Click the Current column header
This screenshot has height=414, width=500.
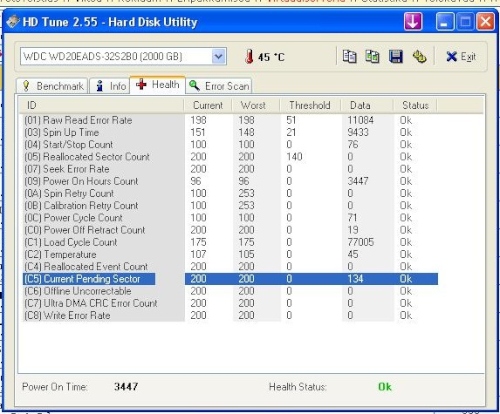[x=208, y=105]
